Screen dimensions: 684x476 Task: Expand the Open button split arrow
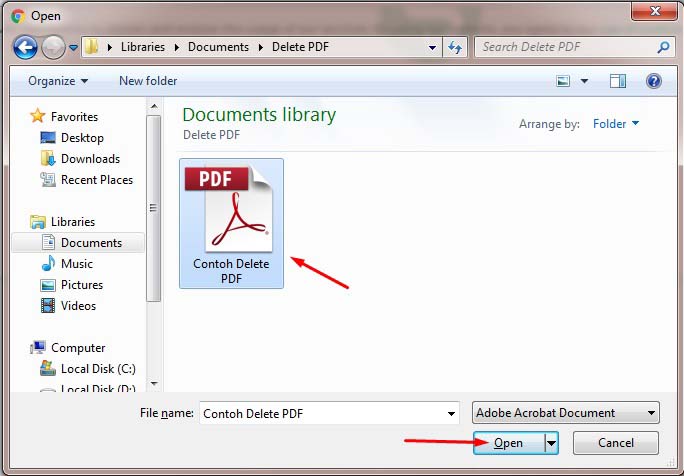551,443
